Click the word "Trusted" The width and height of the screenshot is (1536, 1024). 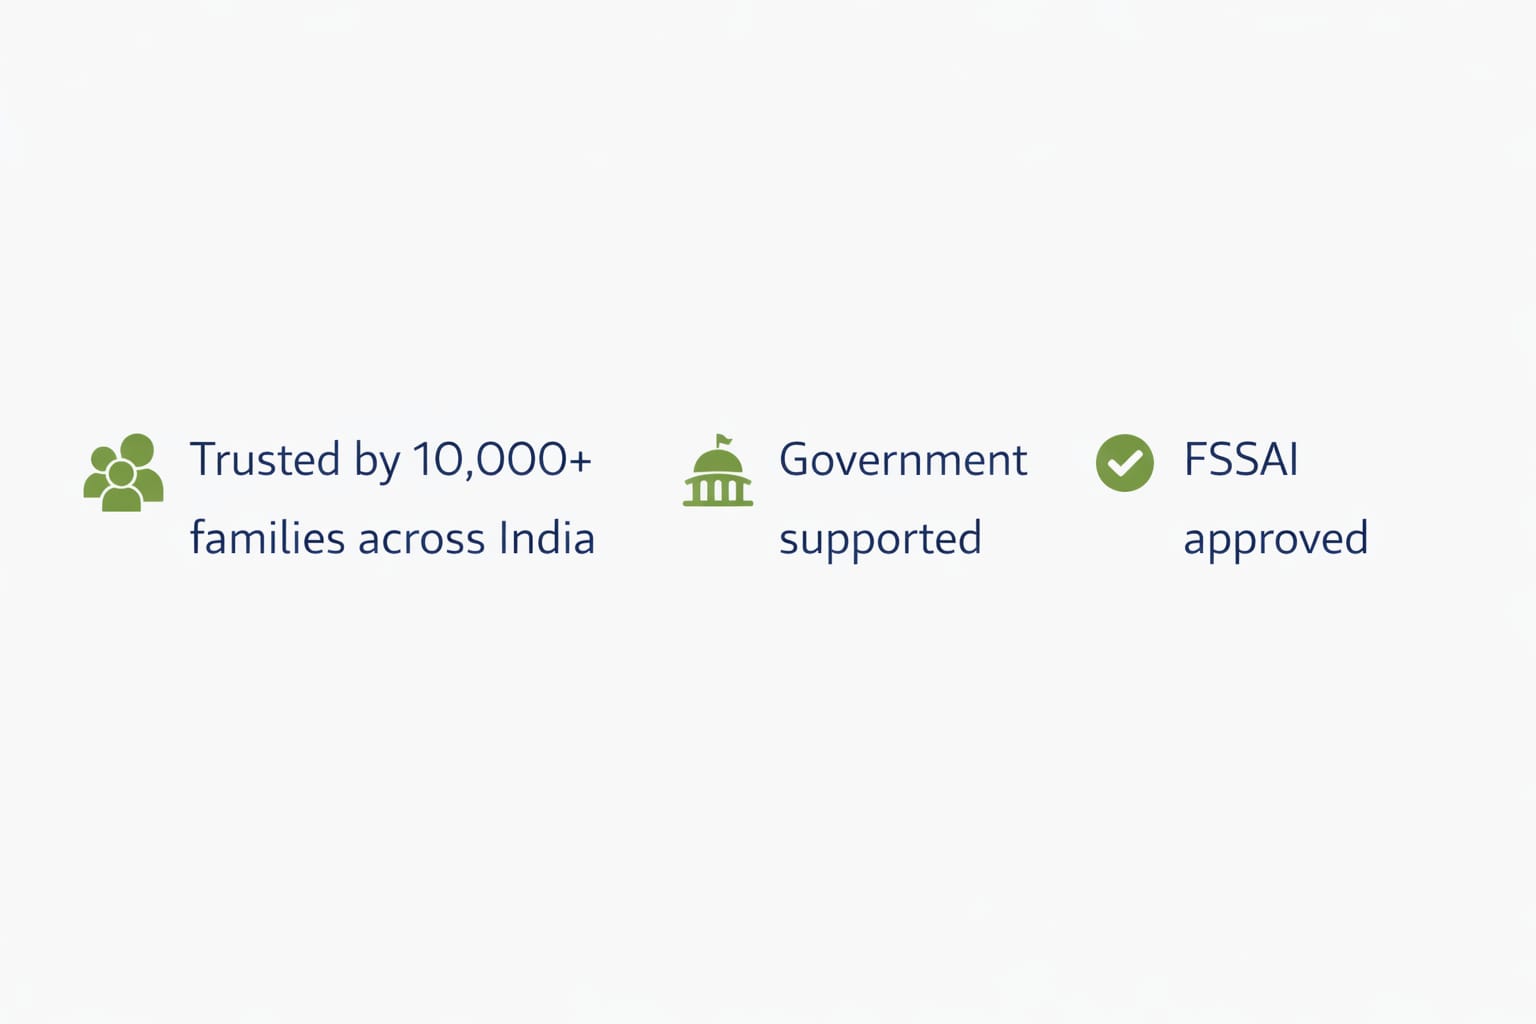click(x=265, y=460)
